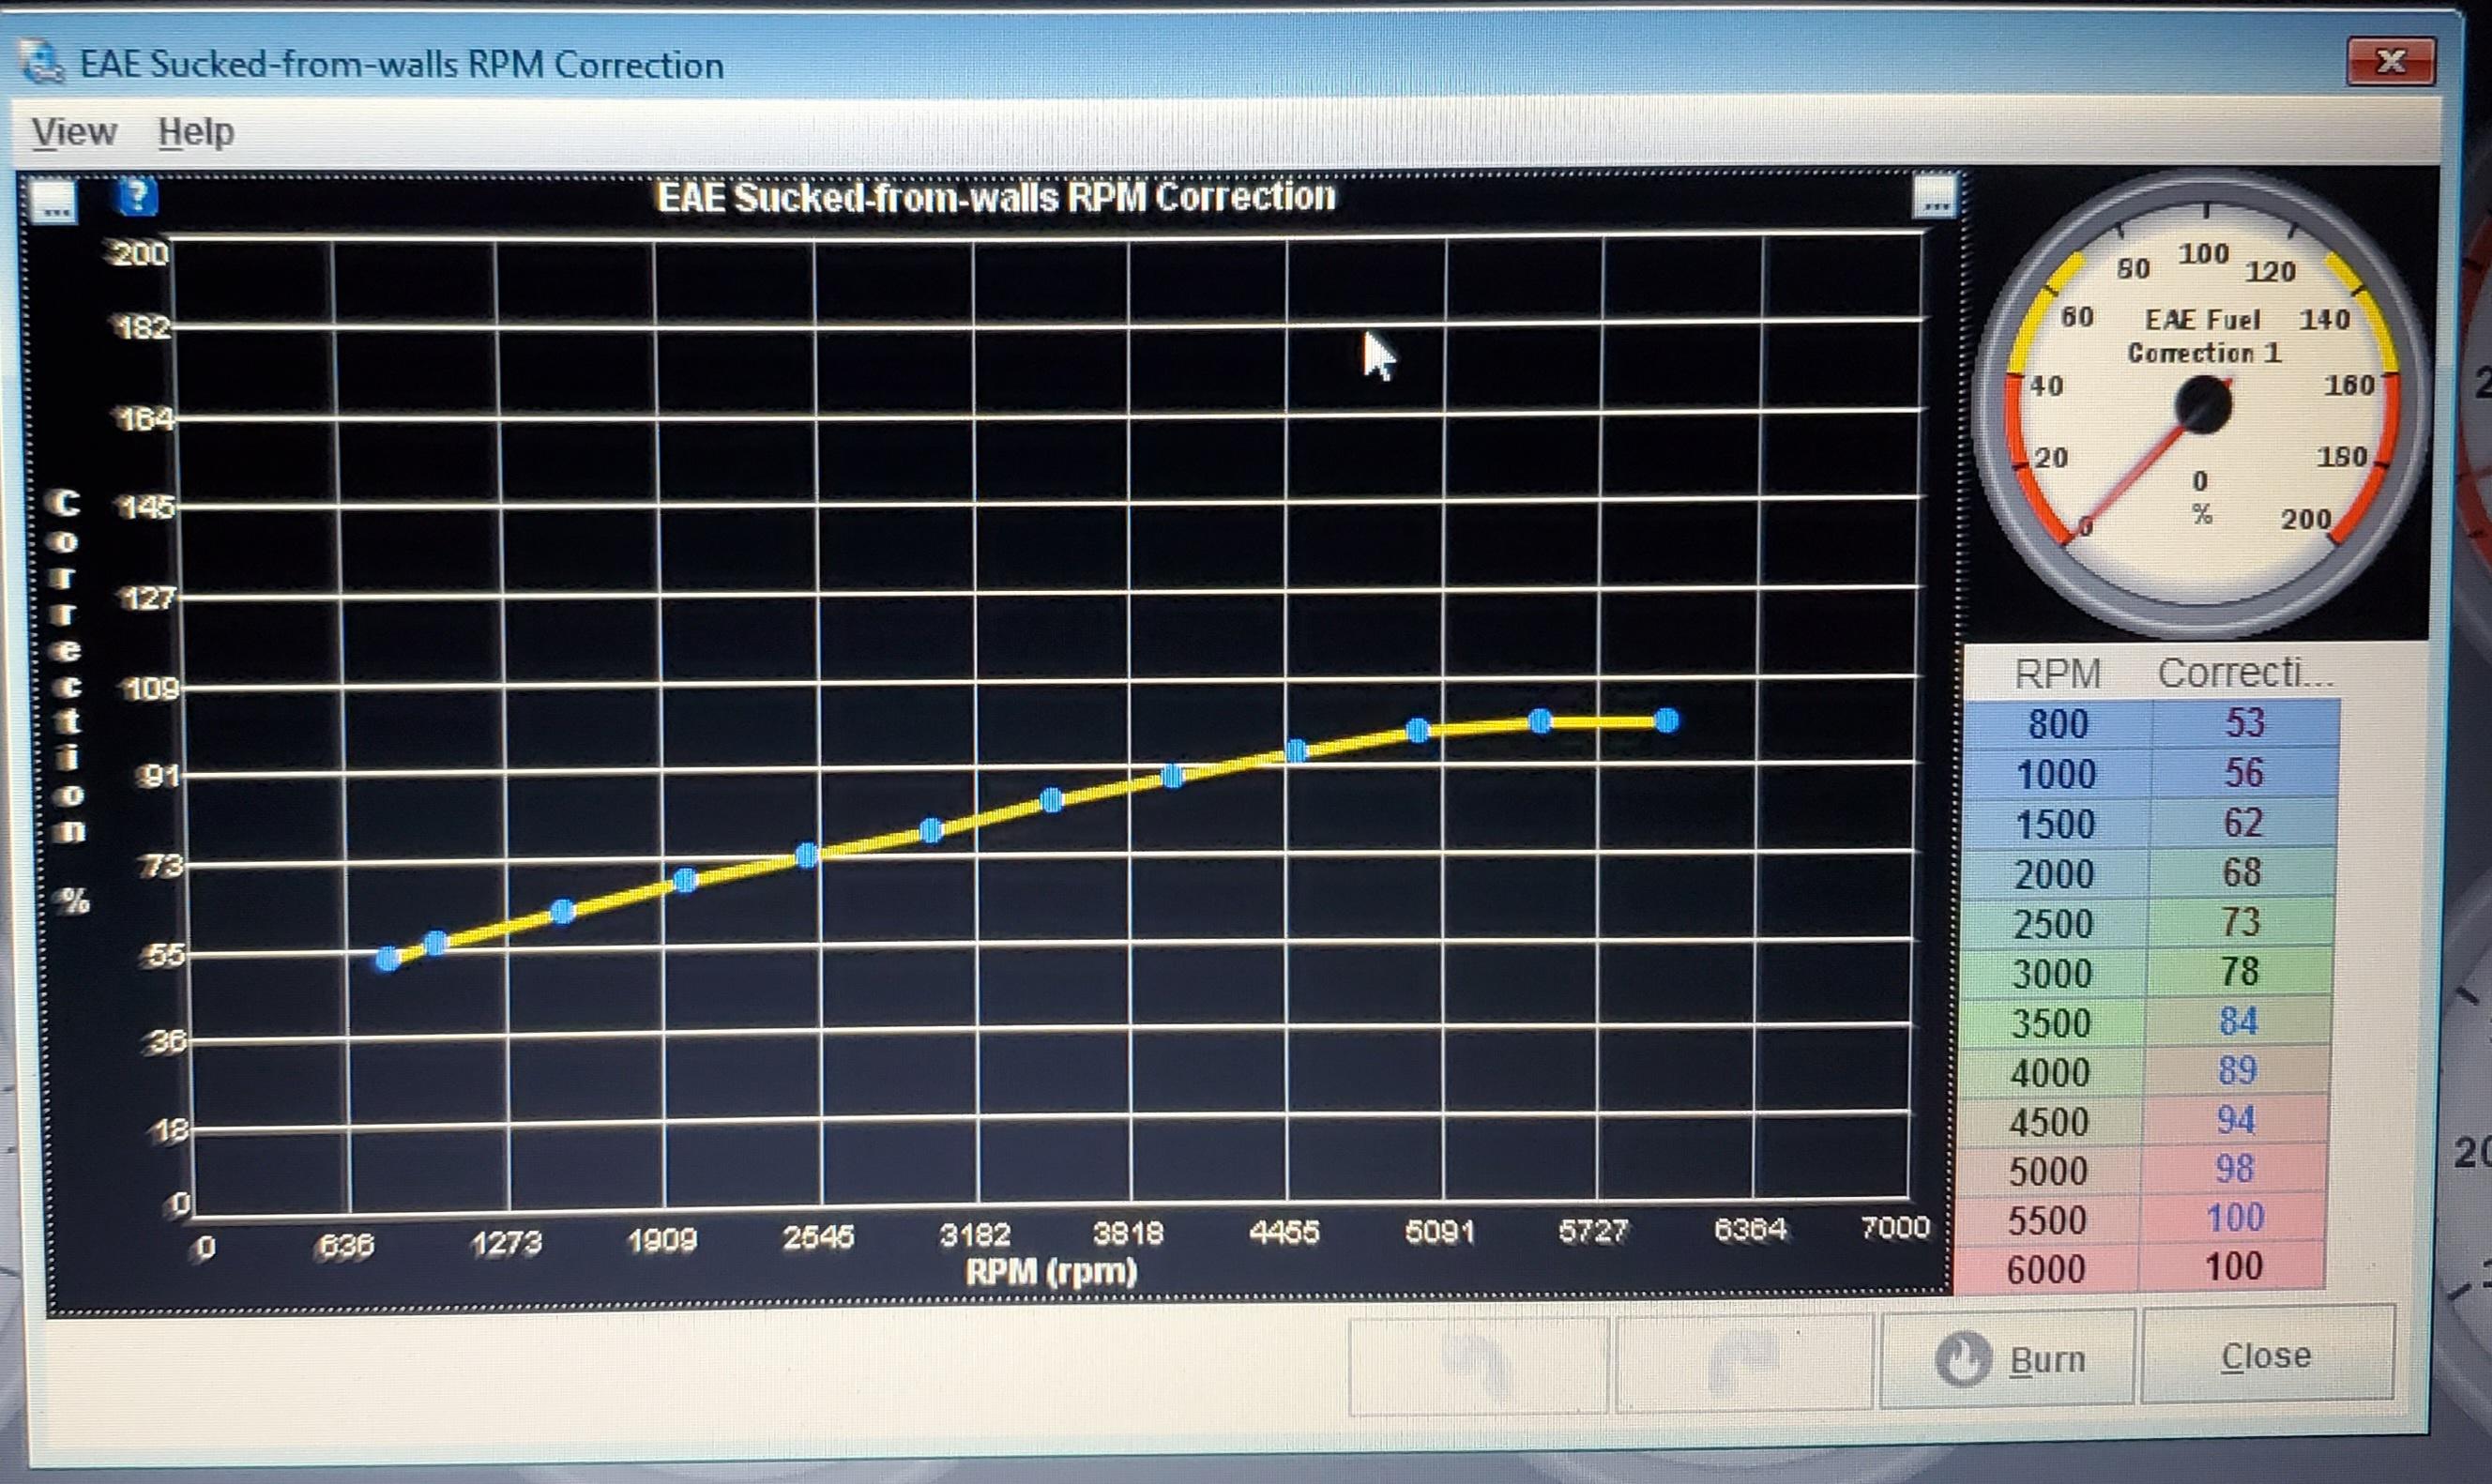Select the curve point at 800 RPM
The width and height of the screenshot is (2492, 1484).
pyautogui.click(x=388, y=960)
